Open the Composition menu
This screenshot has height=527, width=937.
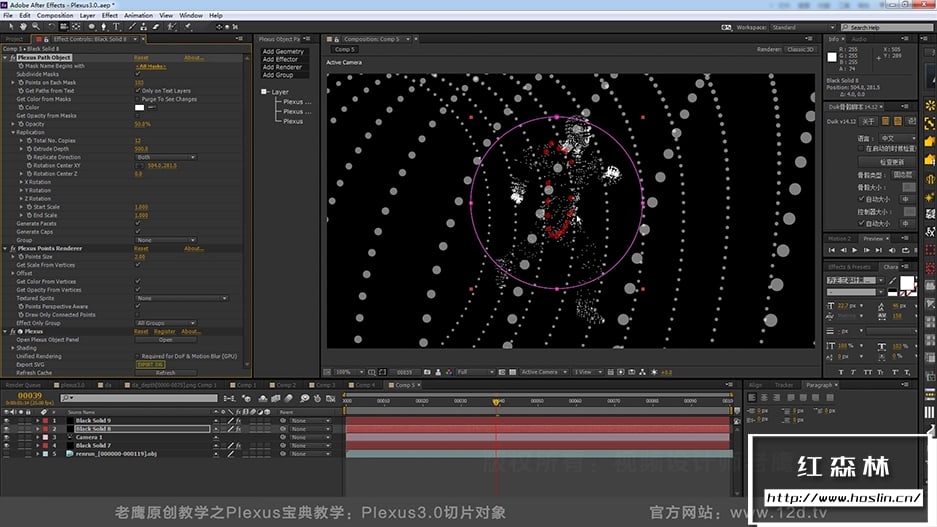click(x=55, y=16)
